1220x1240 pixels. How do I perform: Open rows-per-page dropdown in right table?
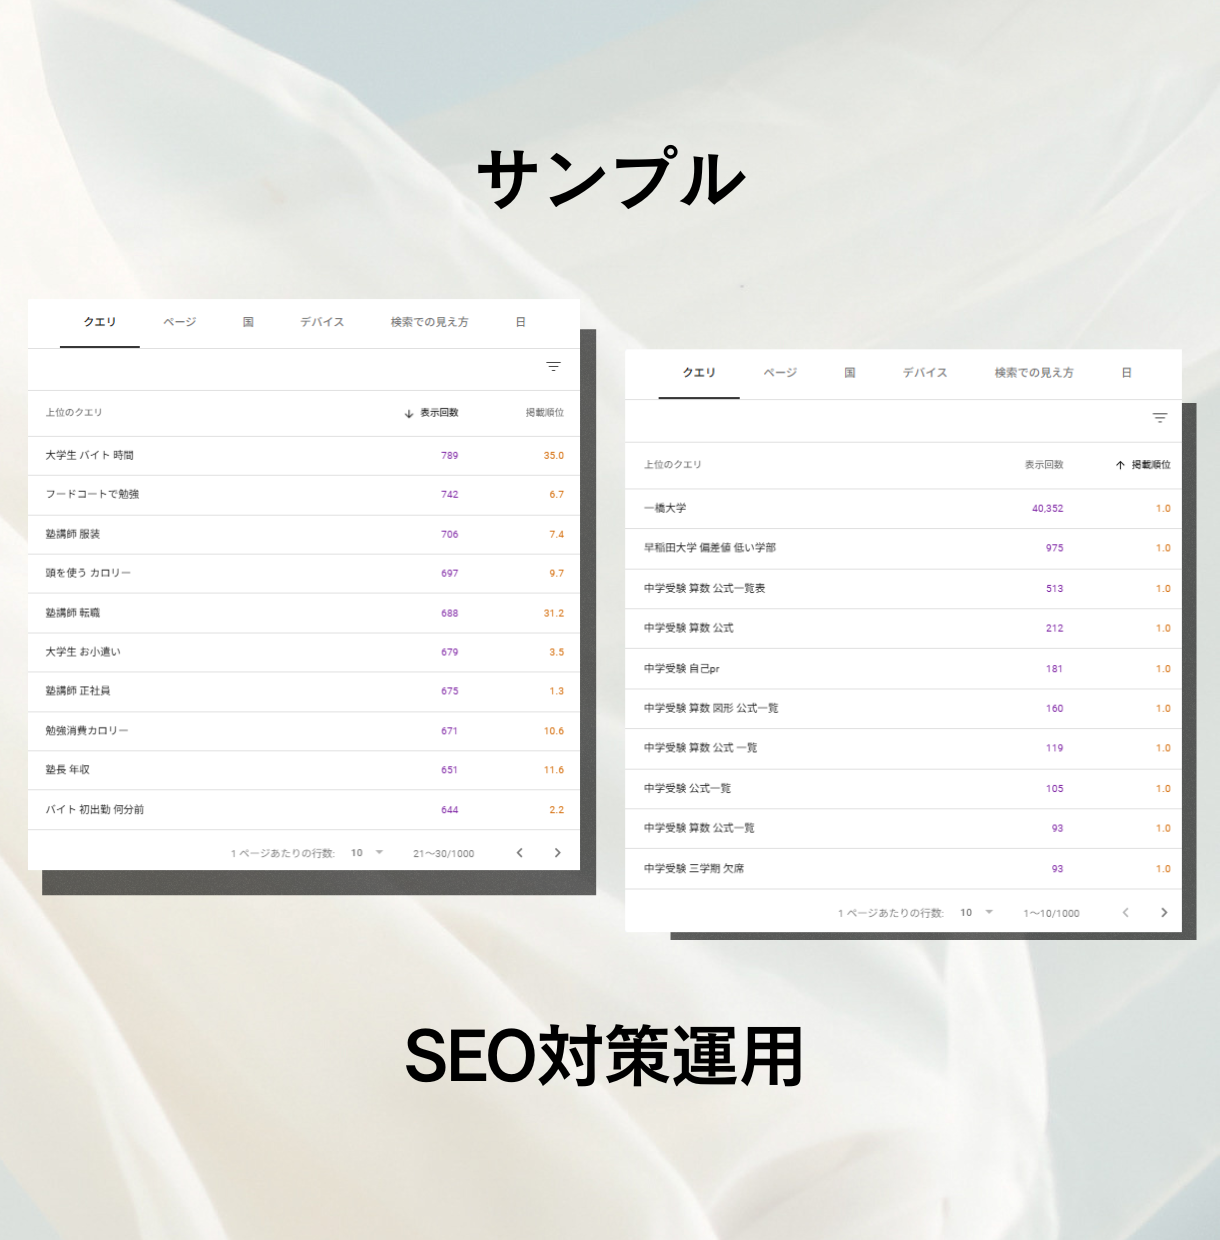(x=976, y=913)
